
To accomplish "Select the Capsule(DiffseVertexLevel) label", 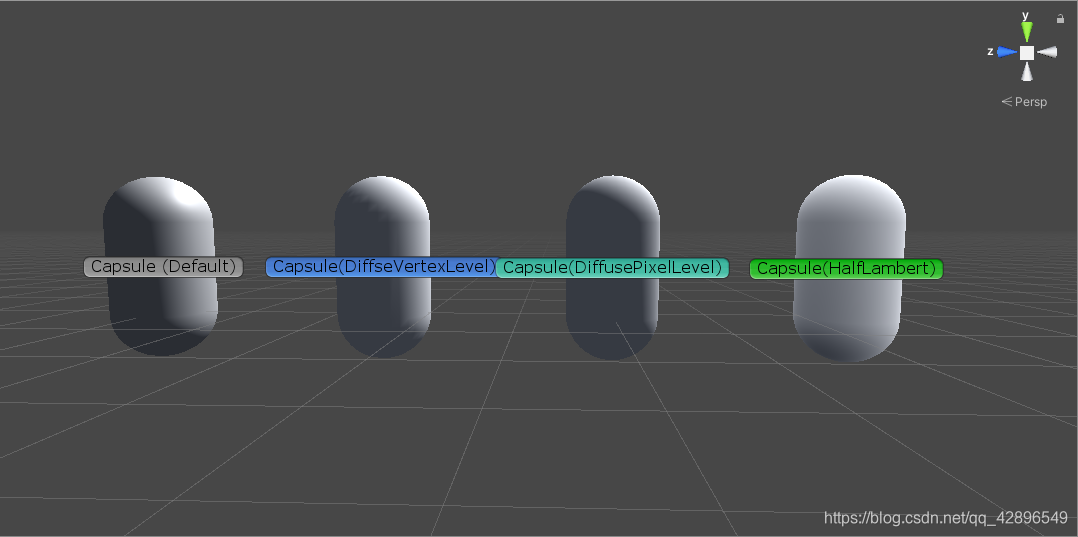I will (382, 267).
